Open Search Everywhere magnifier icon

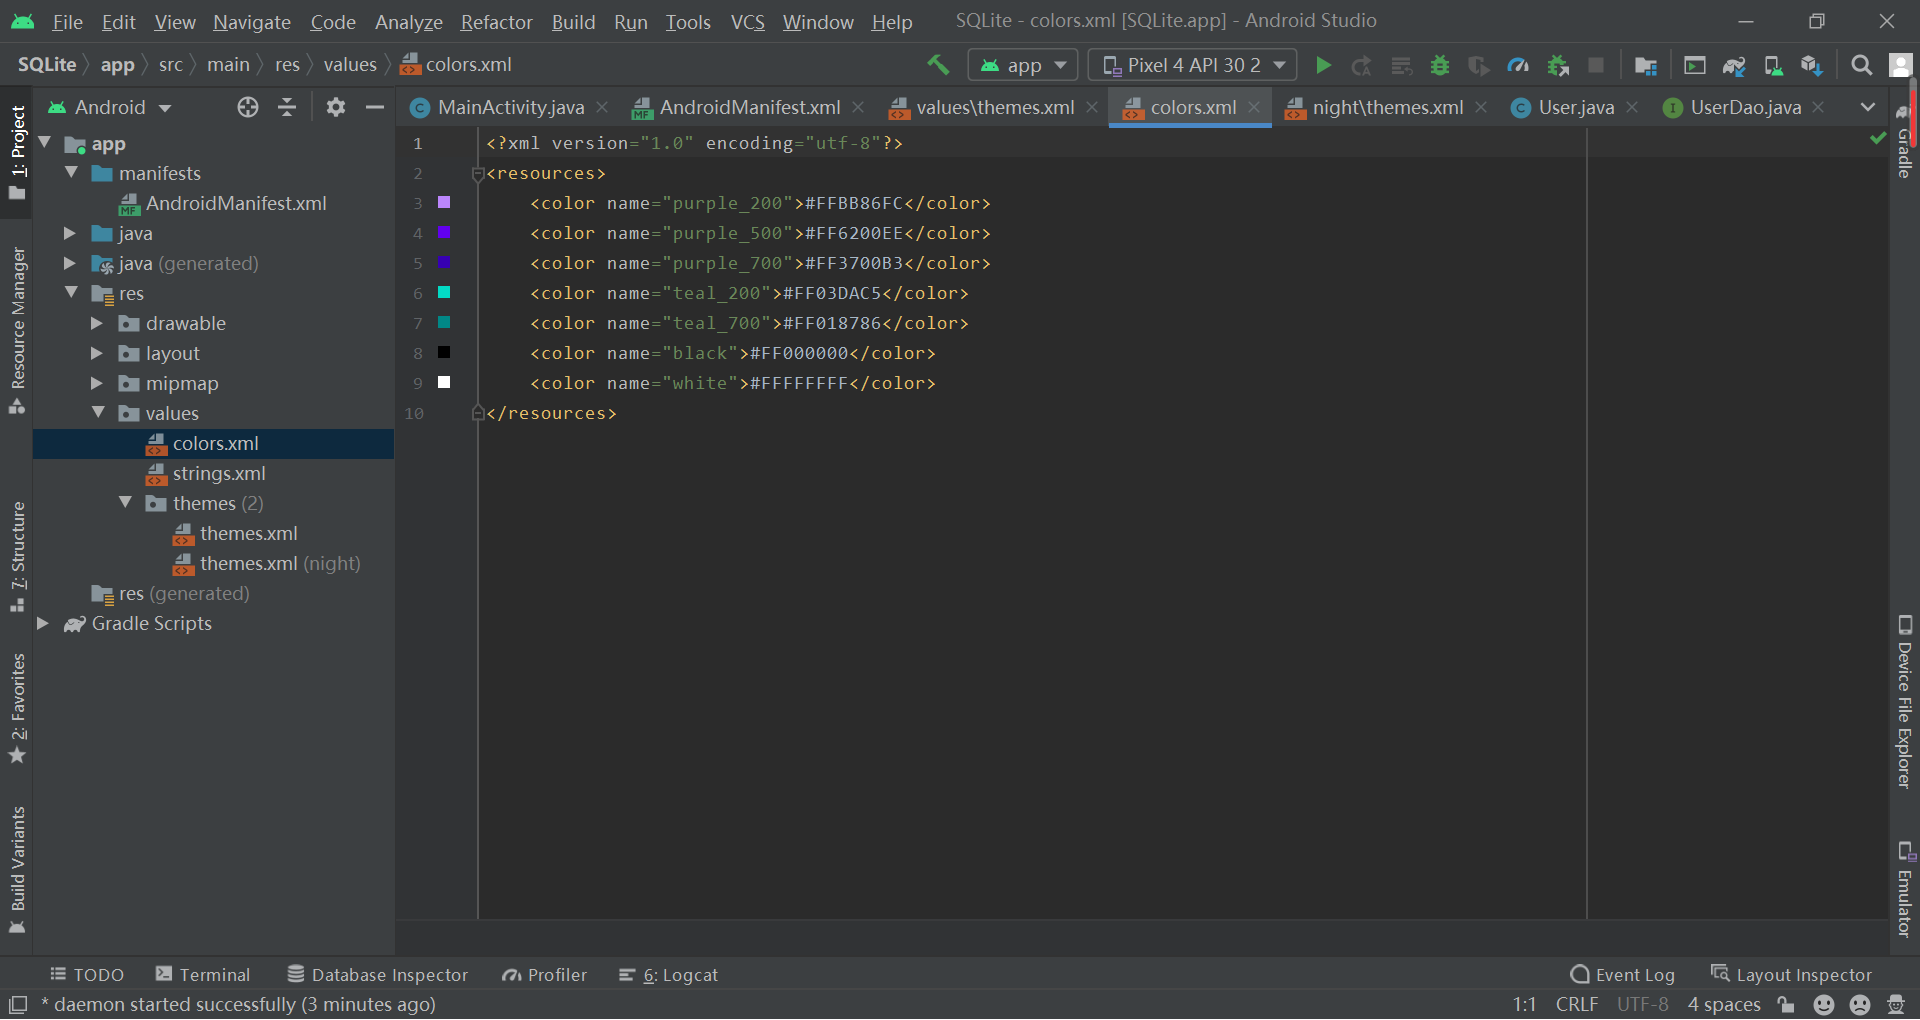click(x=1862, y=64)
